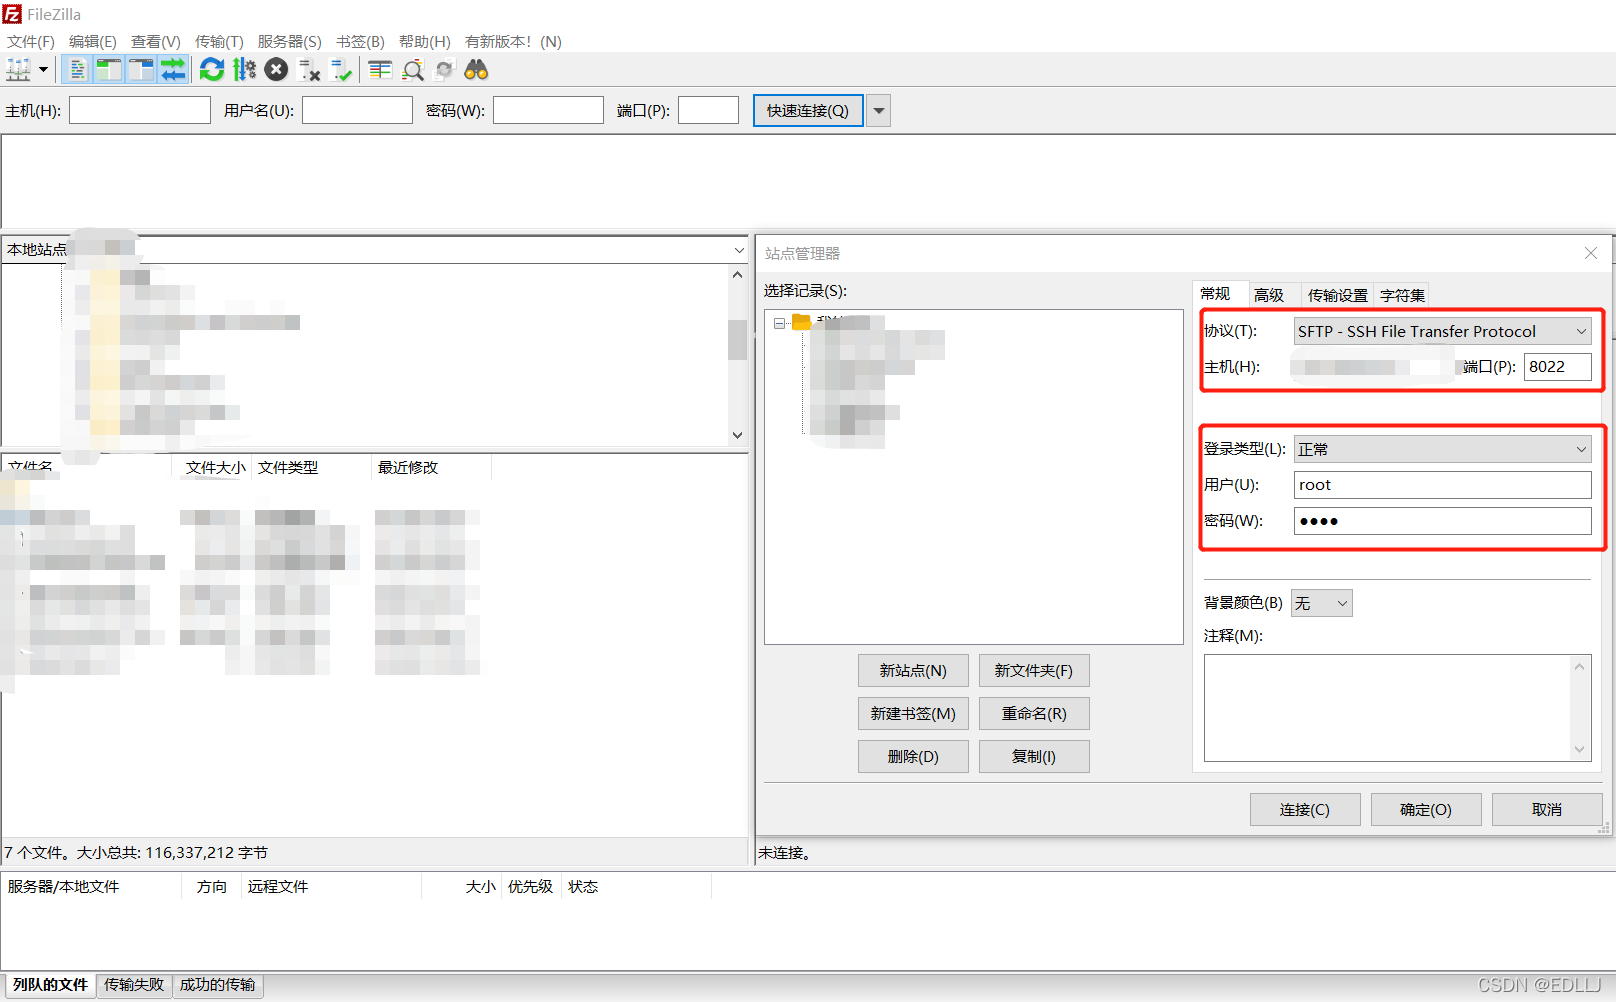Edit the site 密码(W) field
Viewport: 1616px width, 1002px height.
point(1442,521)
